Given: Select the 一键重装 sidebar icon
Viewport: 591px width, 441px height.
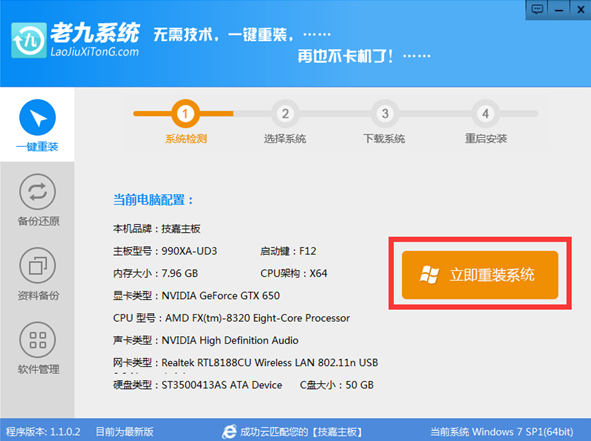Looking at the screenshot, I should [37, 117].
